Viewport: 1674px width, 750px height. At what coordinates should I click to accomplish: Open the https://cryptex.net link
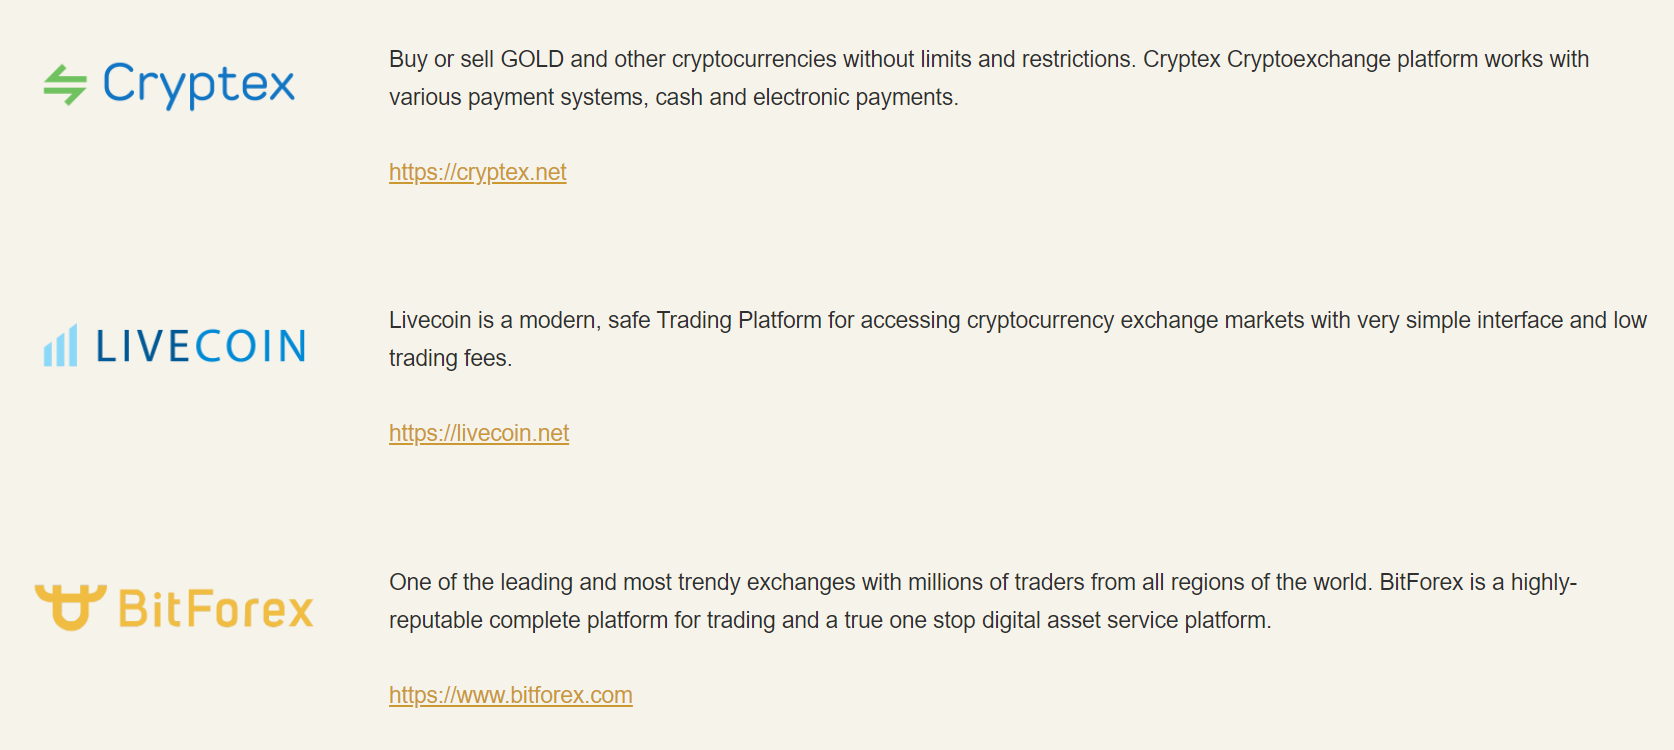coord(478,172)
